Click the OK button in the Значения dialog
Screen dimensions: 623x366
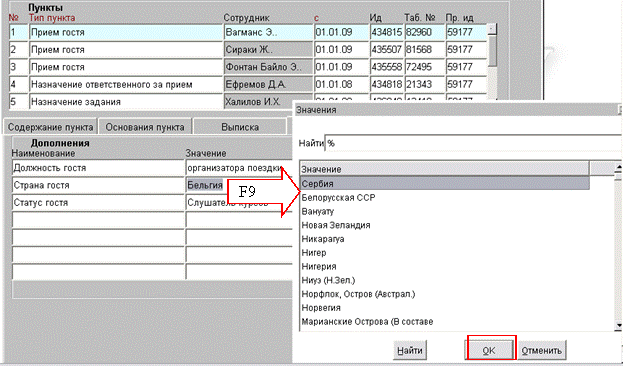(488, 351)
